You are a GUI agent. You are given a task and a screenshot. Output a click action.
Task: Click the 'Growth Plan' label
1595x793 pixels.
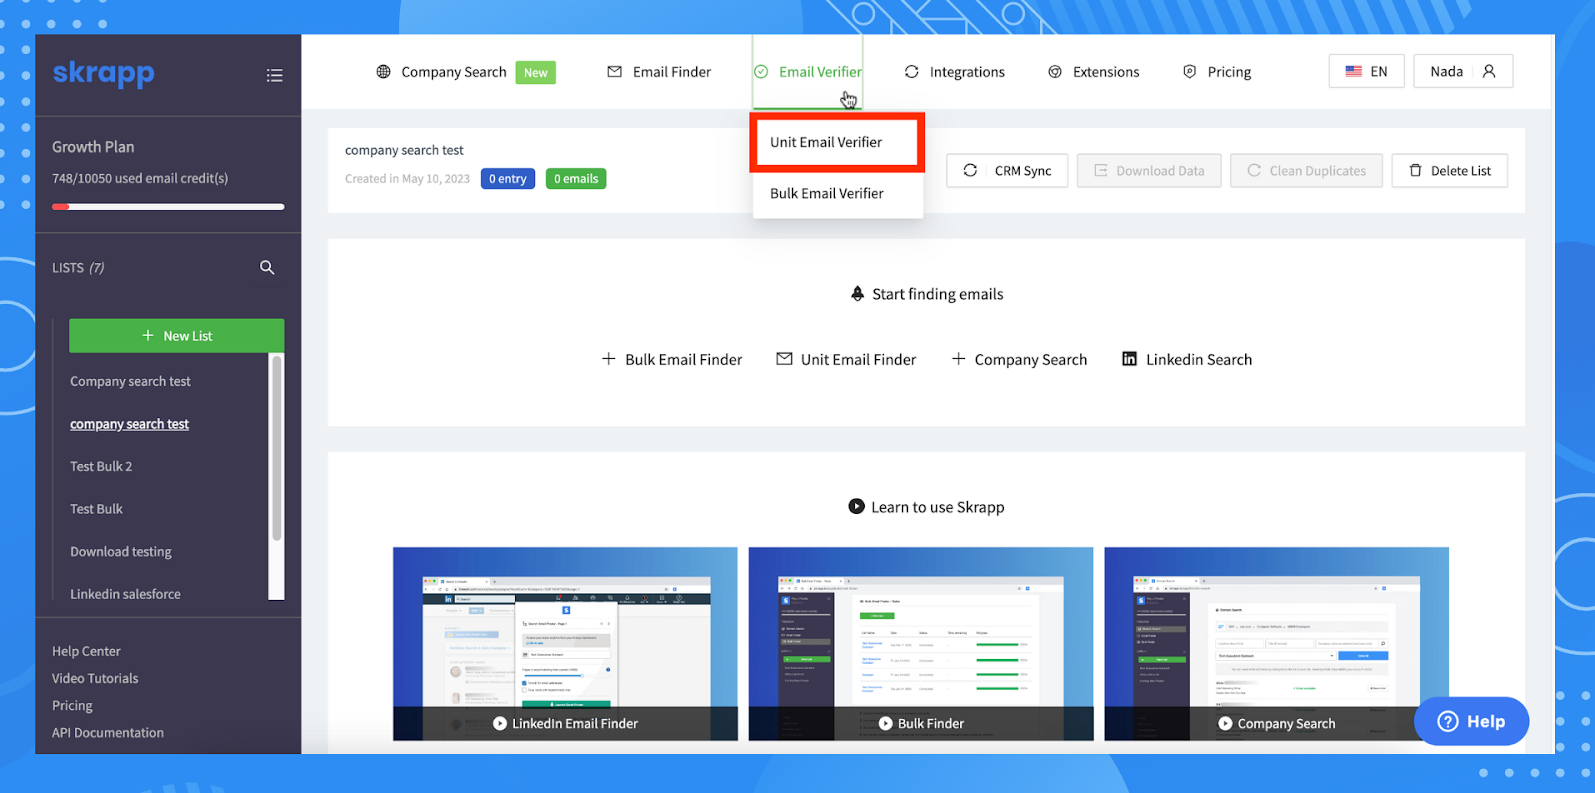pyautogui.click(x=93, y=146)
